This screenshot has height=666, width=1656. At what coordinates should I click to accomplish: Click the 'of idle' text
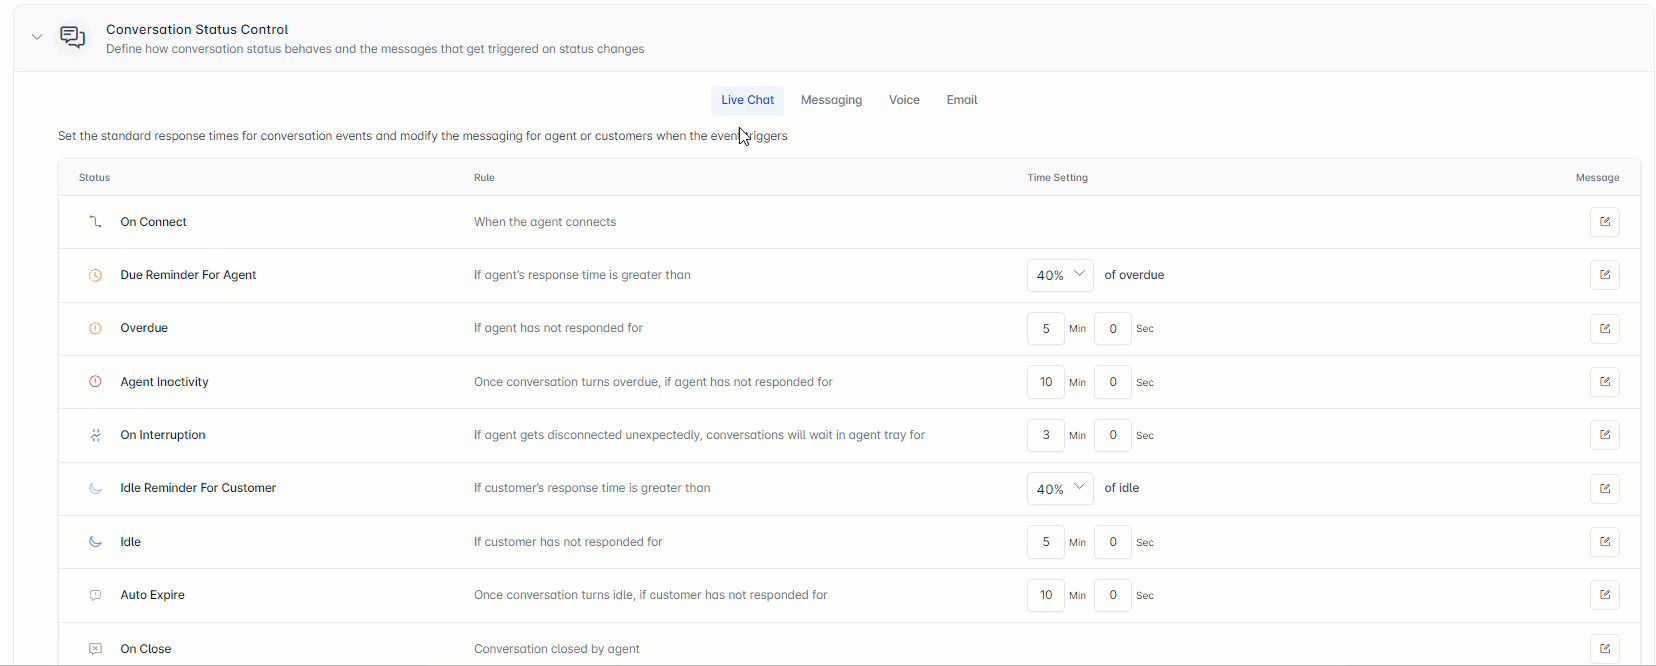1122,488
